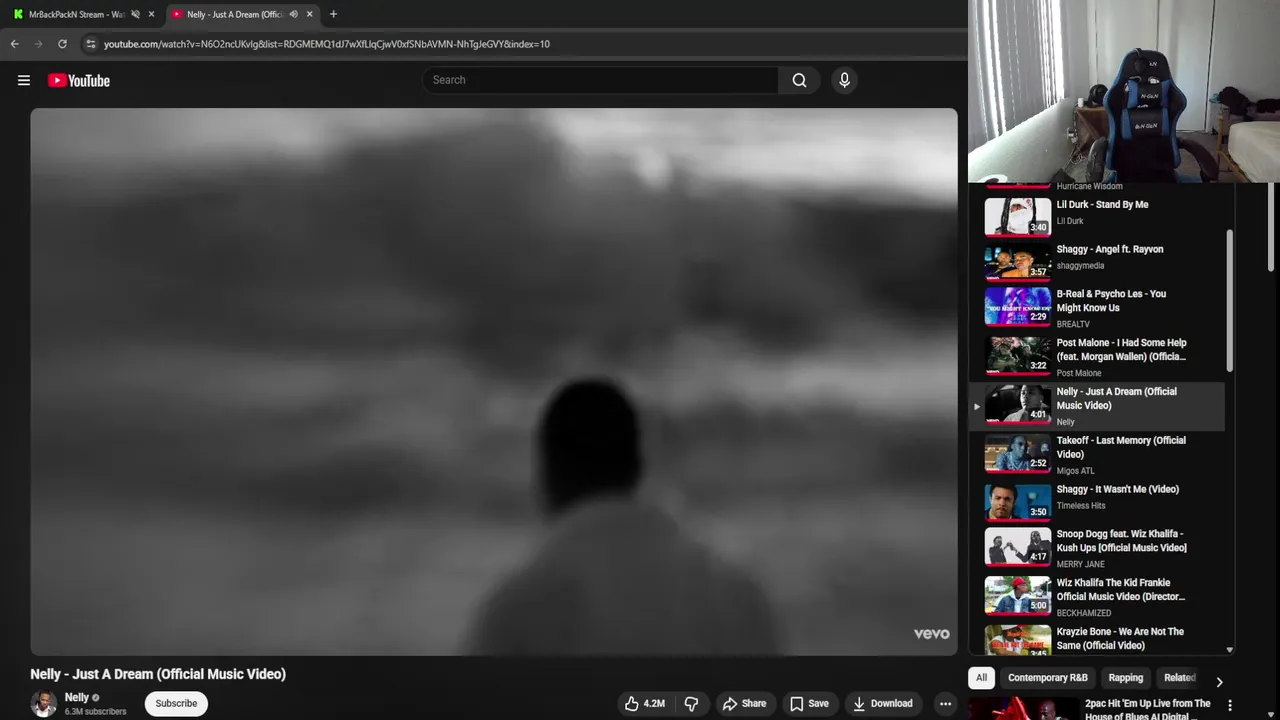Share the Nelly video
This screenshot has width=1280, height=720.
pyautogui.click(x=744, y=704)
